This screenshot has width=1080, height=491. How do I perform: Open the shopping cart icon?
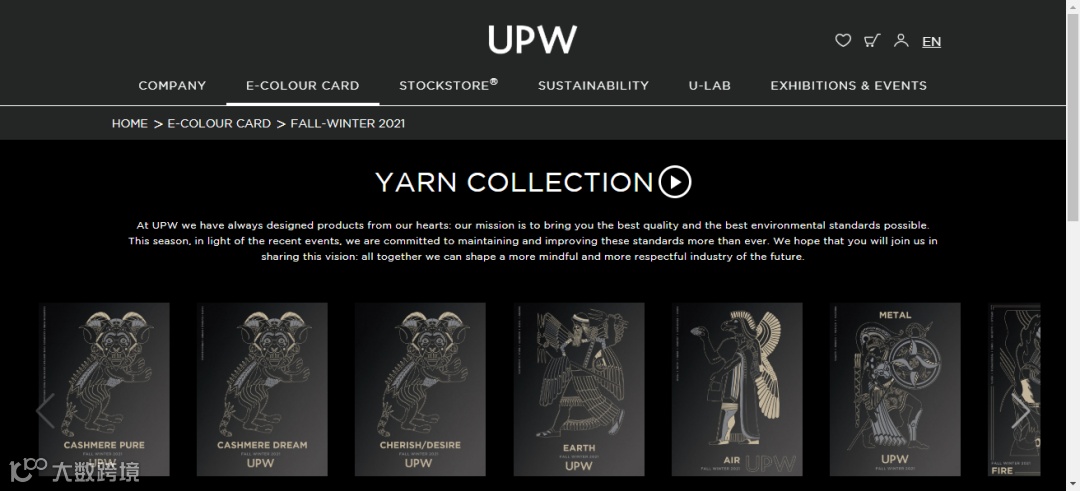[872, 41]
